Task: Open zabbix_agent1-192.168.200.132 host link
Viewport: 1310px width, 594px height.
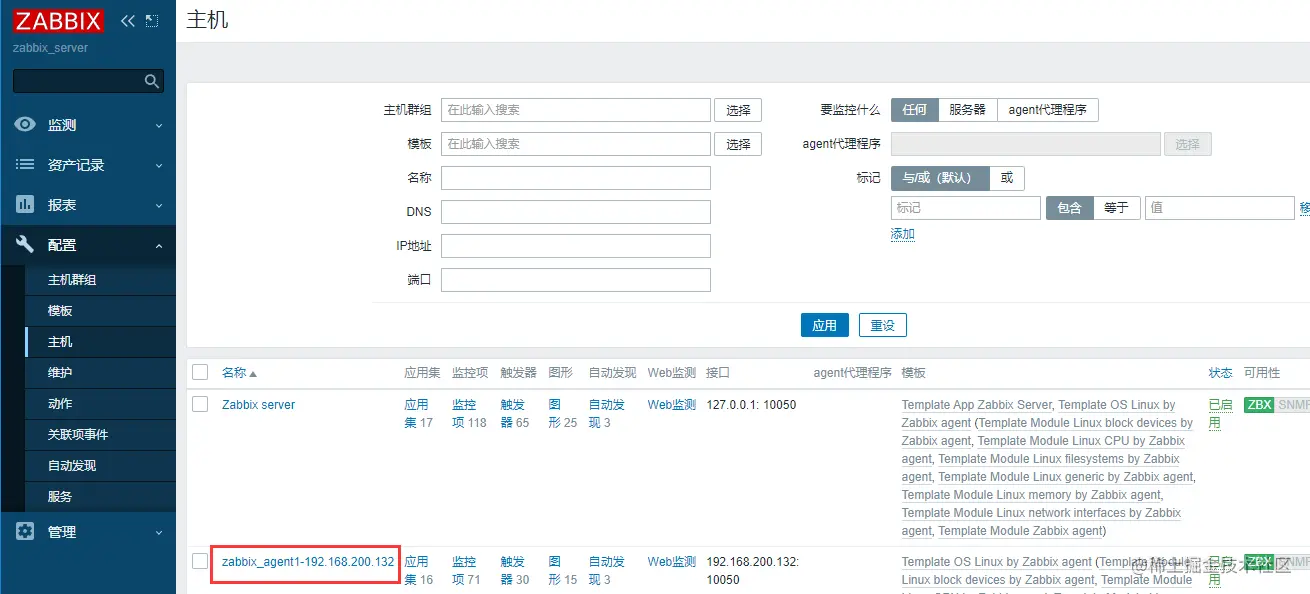Action: [x=308, y=562]
